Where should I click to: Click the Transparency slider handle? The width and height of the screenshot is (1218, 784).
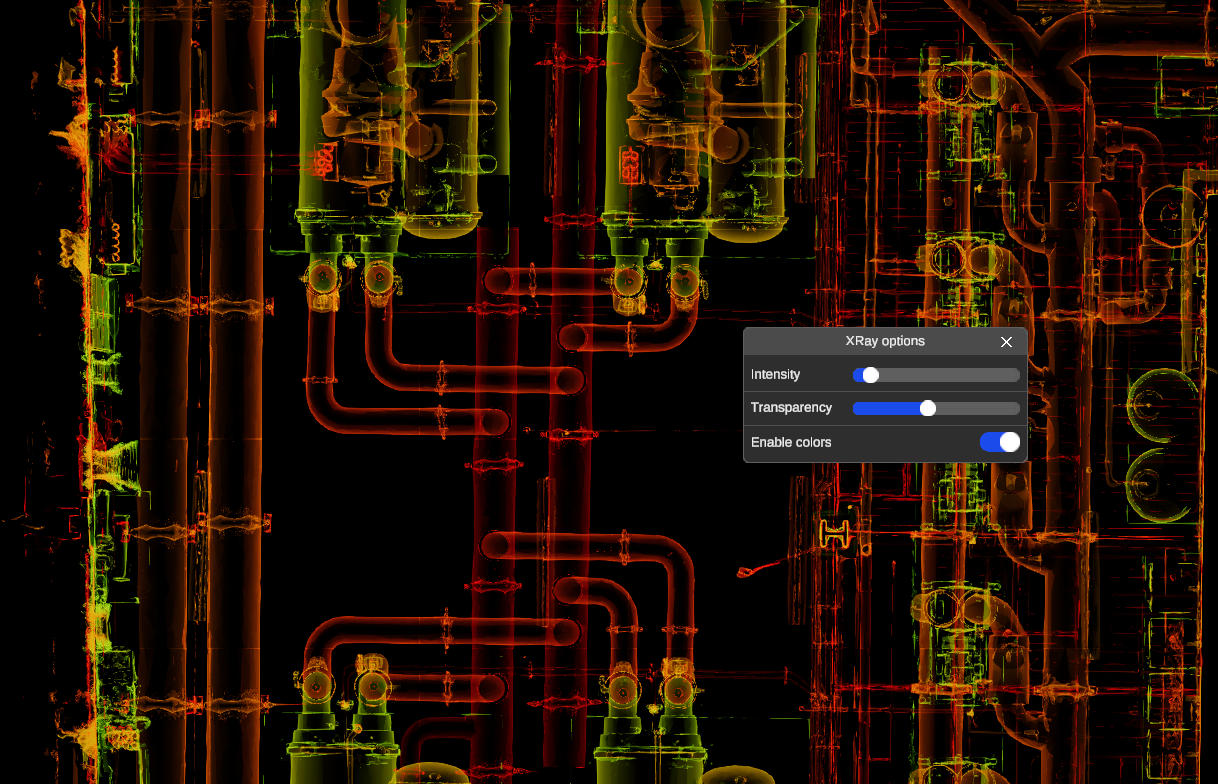point(928,408)
